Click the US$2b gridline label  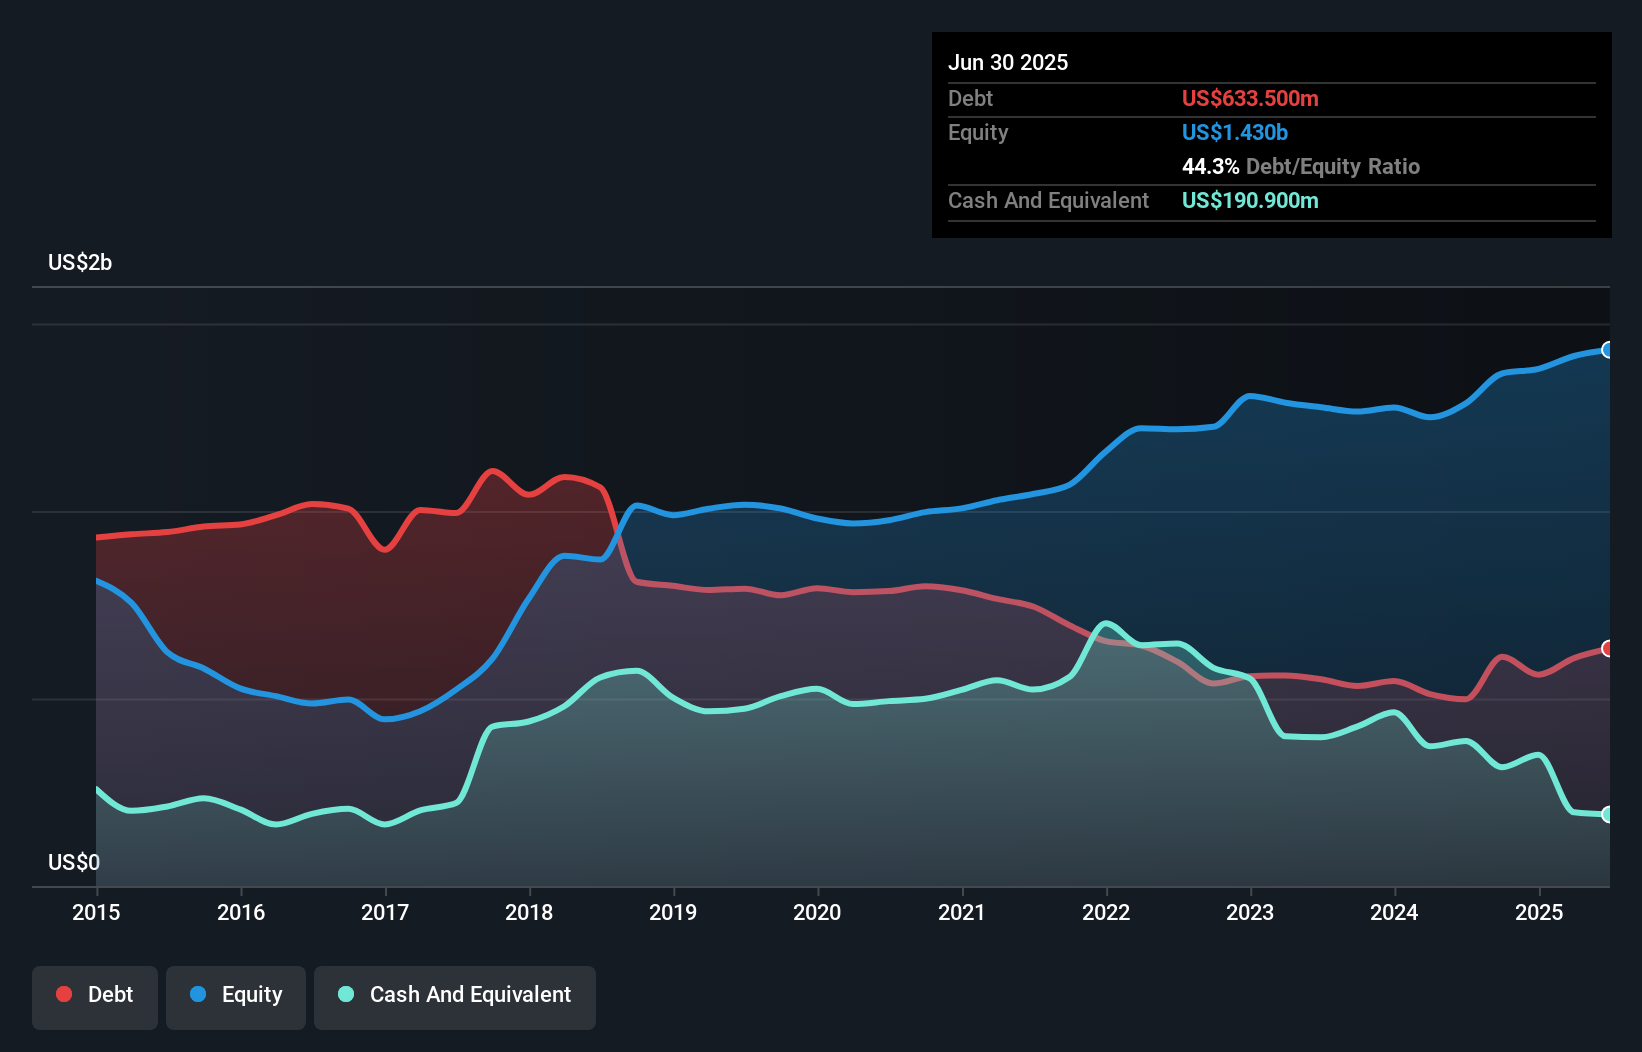tap(80, 262)
